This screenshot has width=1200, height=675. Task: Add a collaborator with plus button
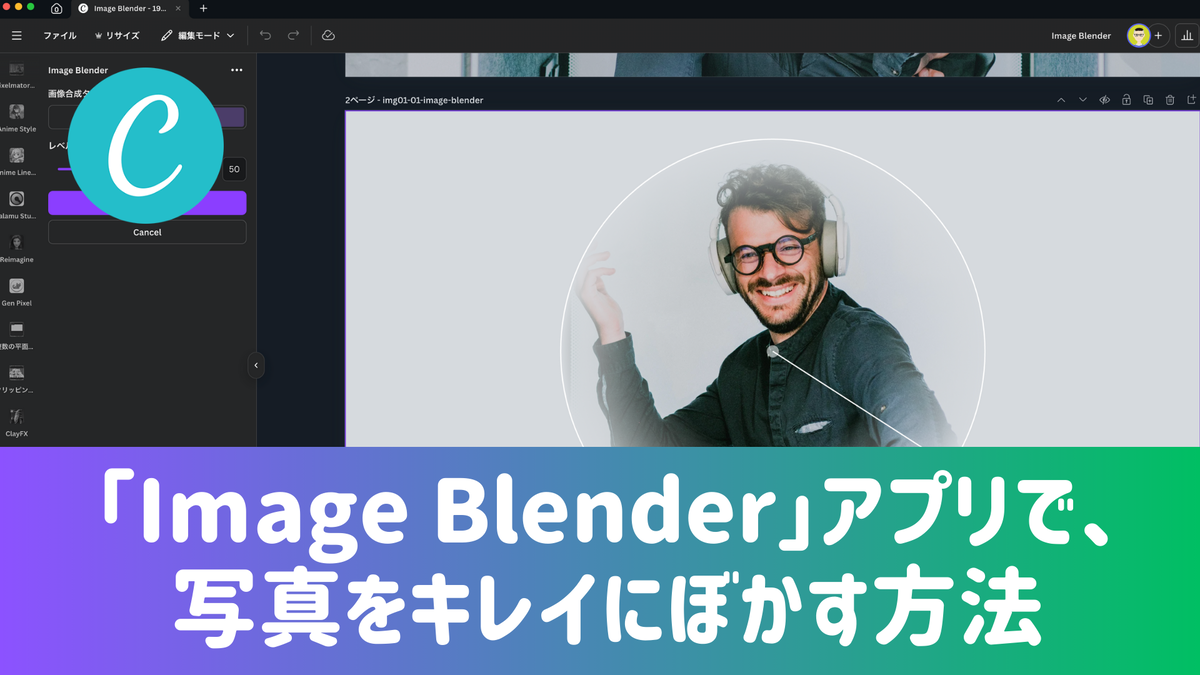(1158, 35)
